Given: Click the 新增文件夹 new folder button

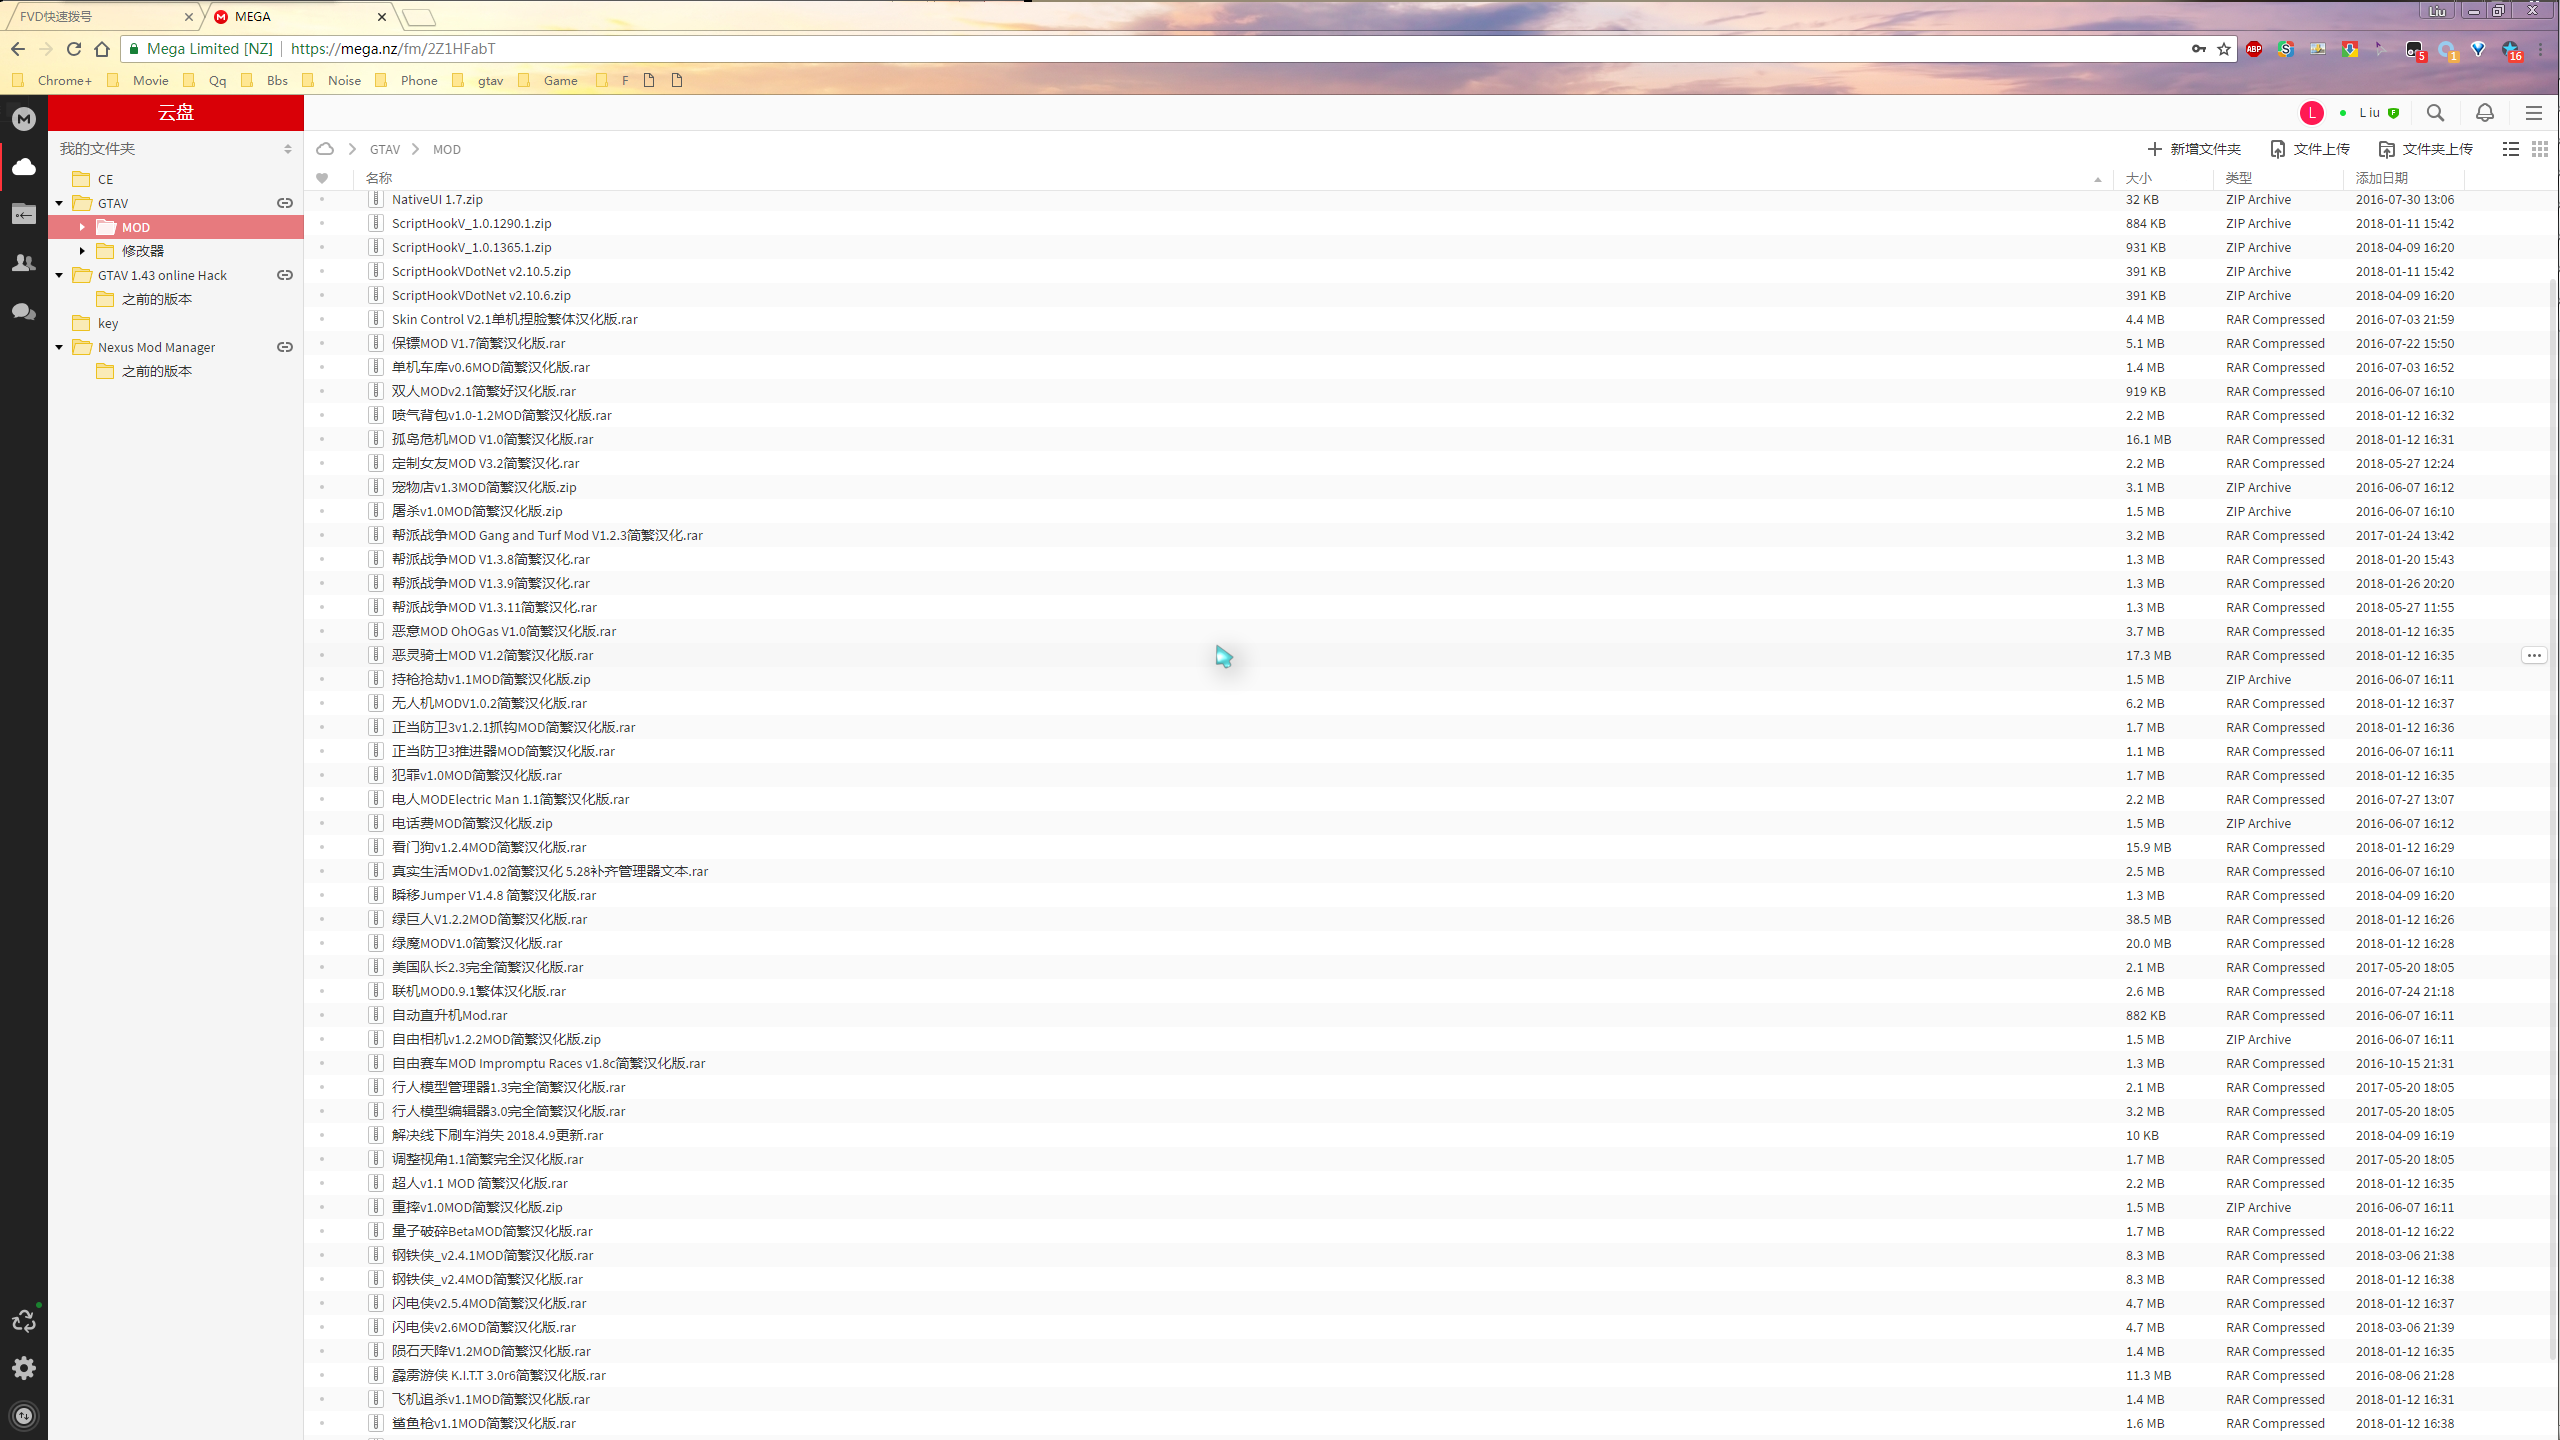Looking at the screenshot, I should 2194,149.
